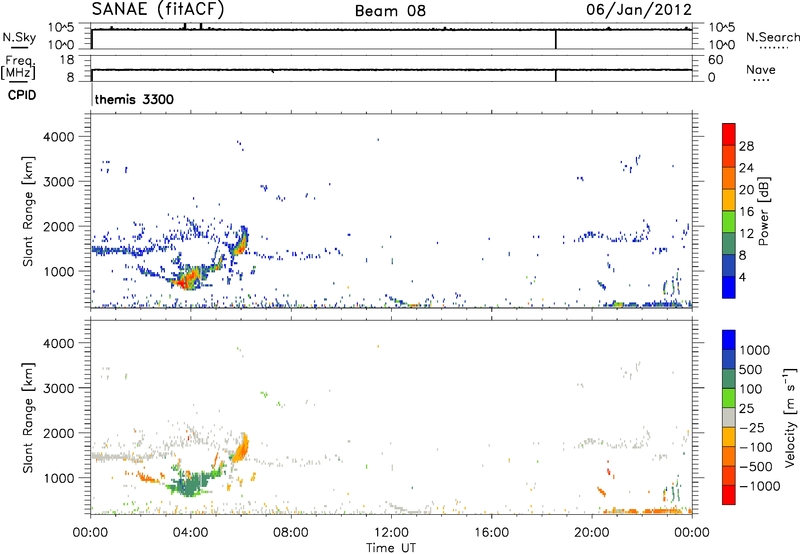Pick the Power colorbar segment between 8 and 12
Viewport: 800px width, 554px height.
click(x=729, y=243)
